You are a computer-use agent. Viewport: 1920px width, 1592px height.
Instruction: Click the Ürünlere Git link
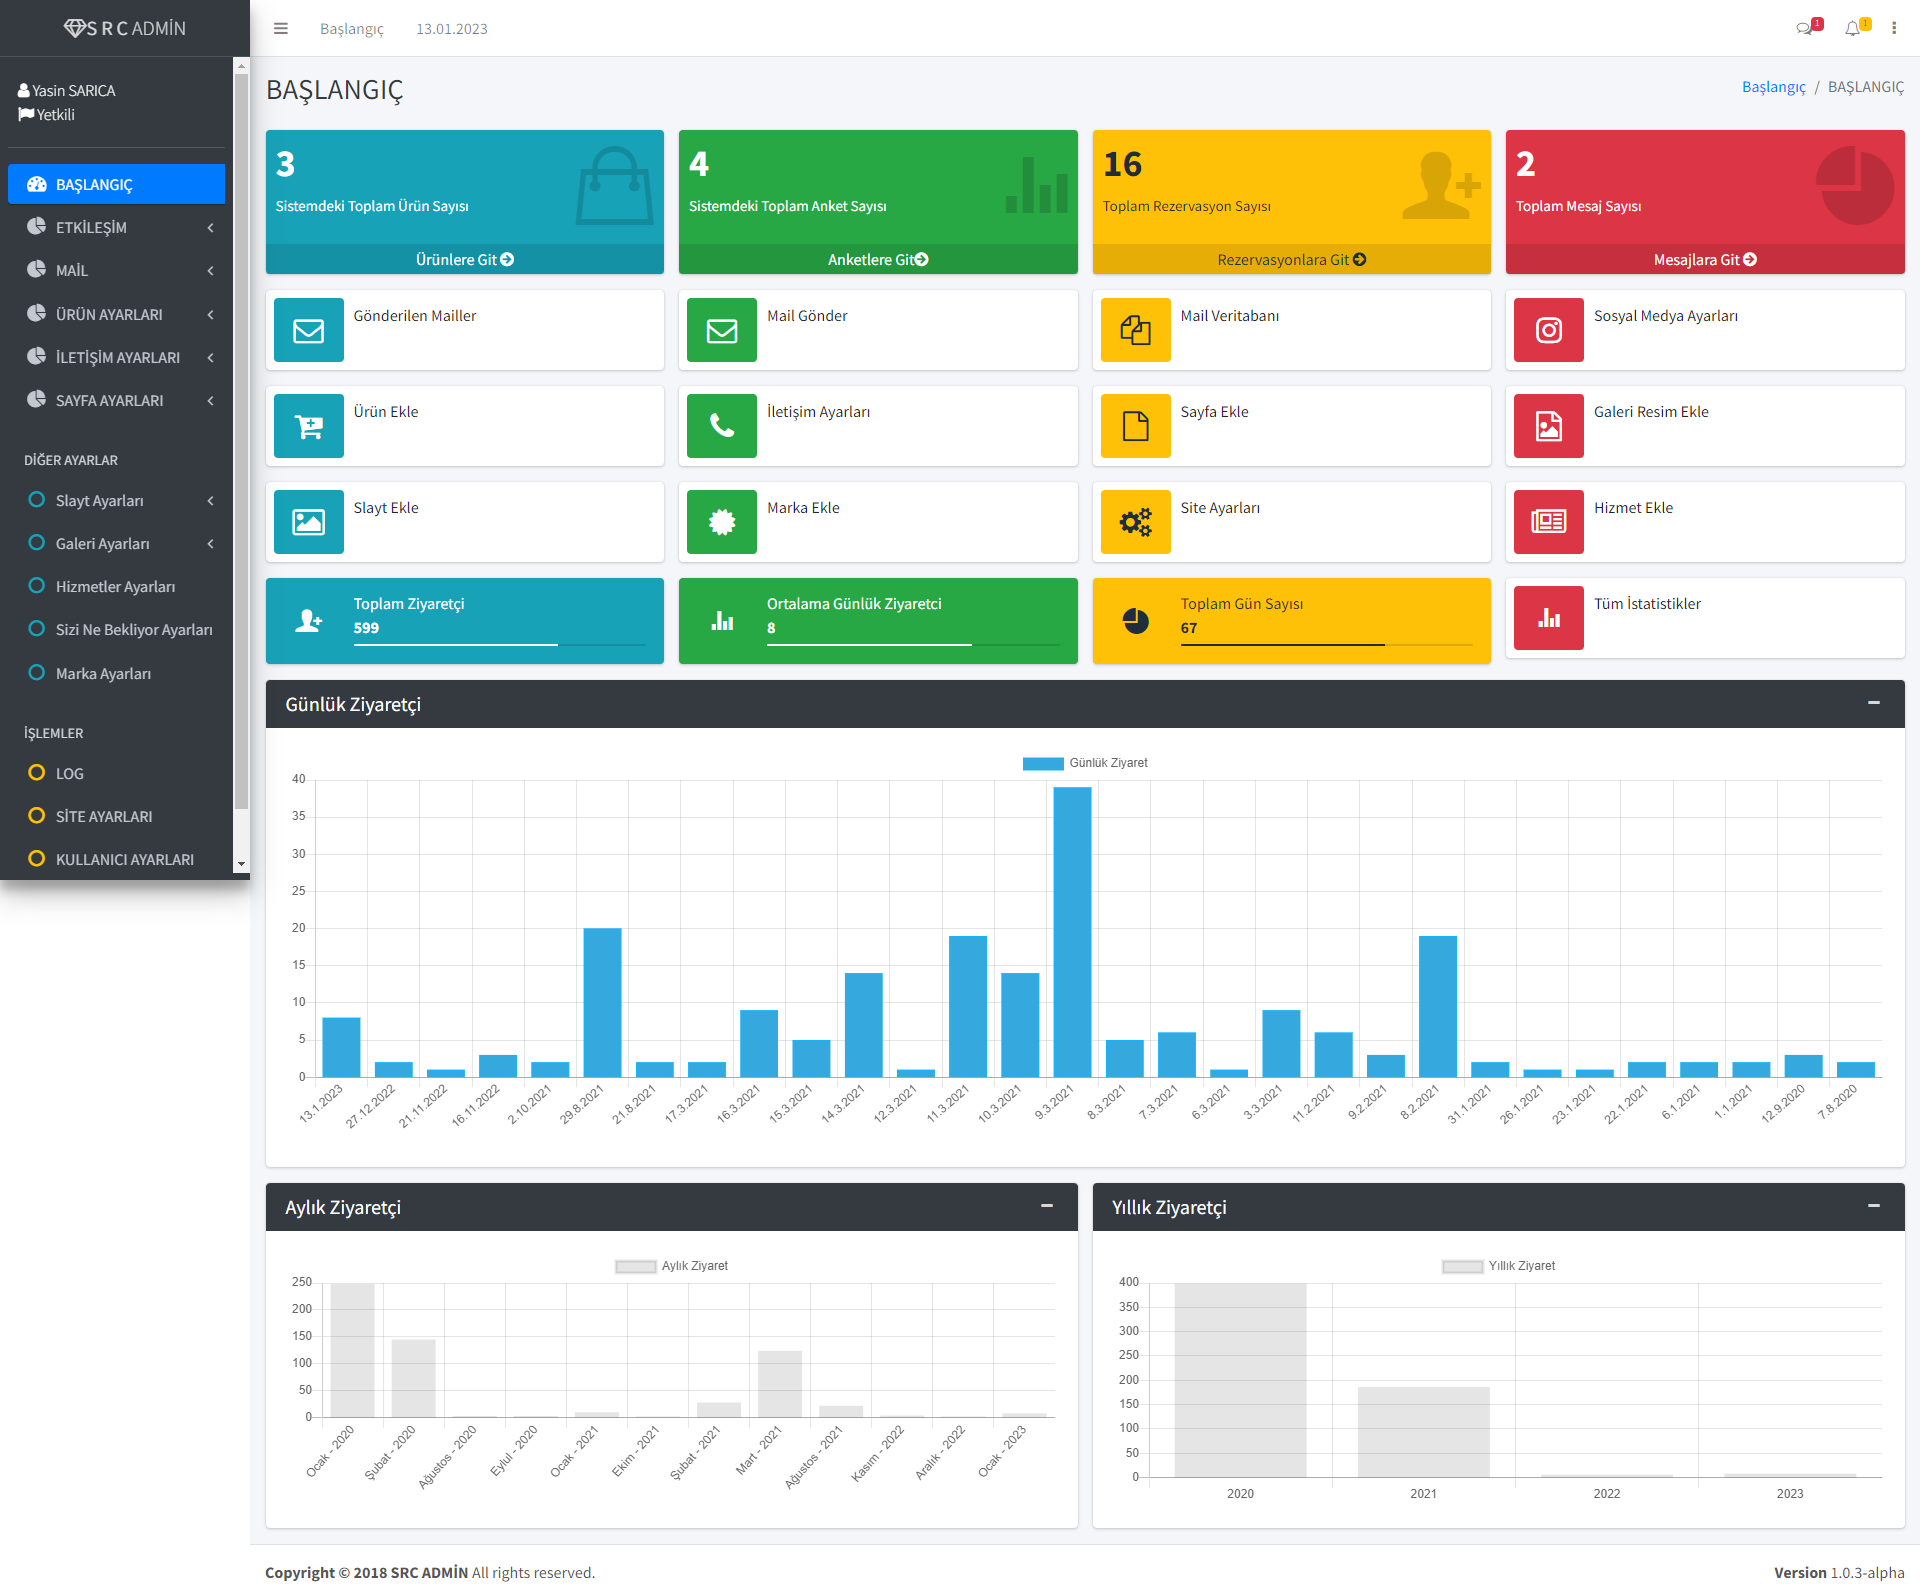coord(465,260)
